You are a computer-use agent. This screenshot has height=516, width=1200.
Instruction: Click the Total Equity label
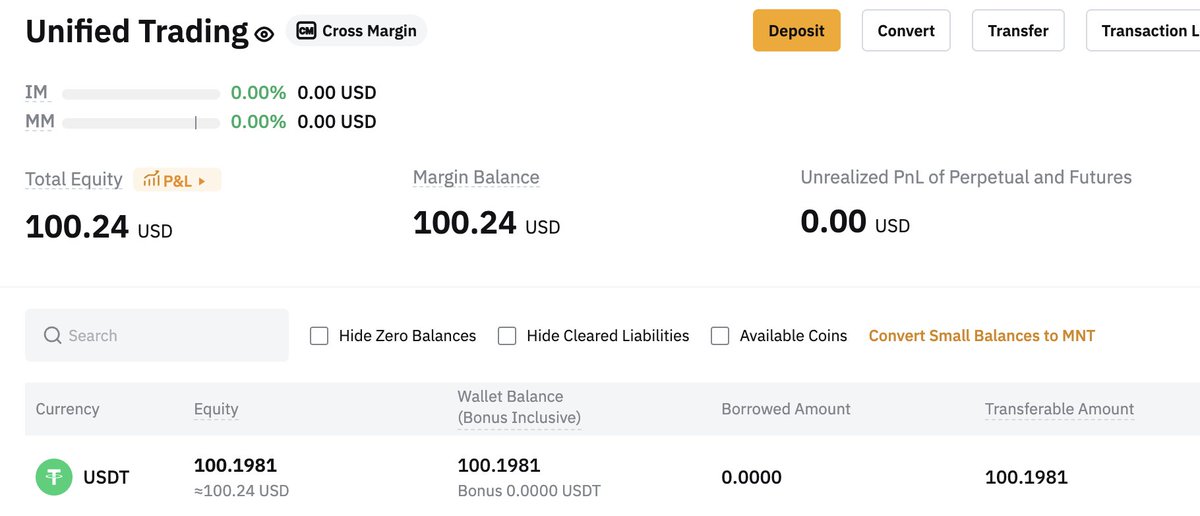pos(74,180)
